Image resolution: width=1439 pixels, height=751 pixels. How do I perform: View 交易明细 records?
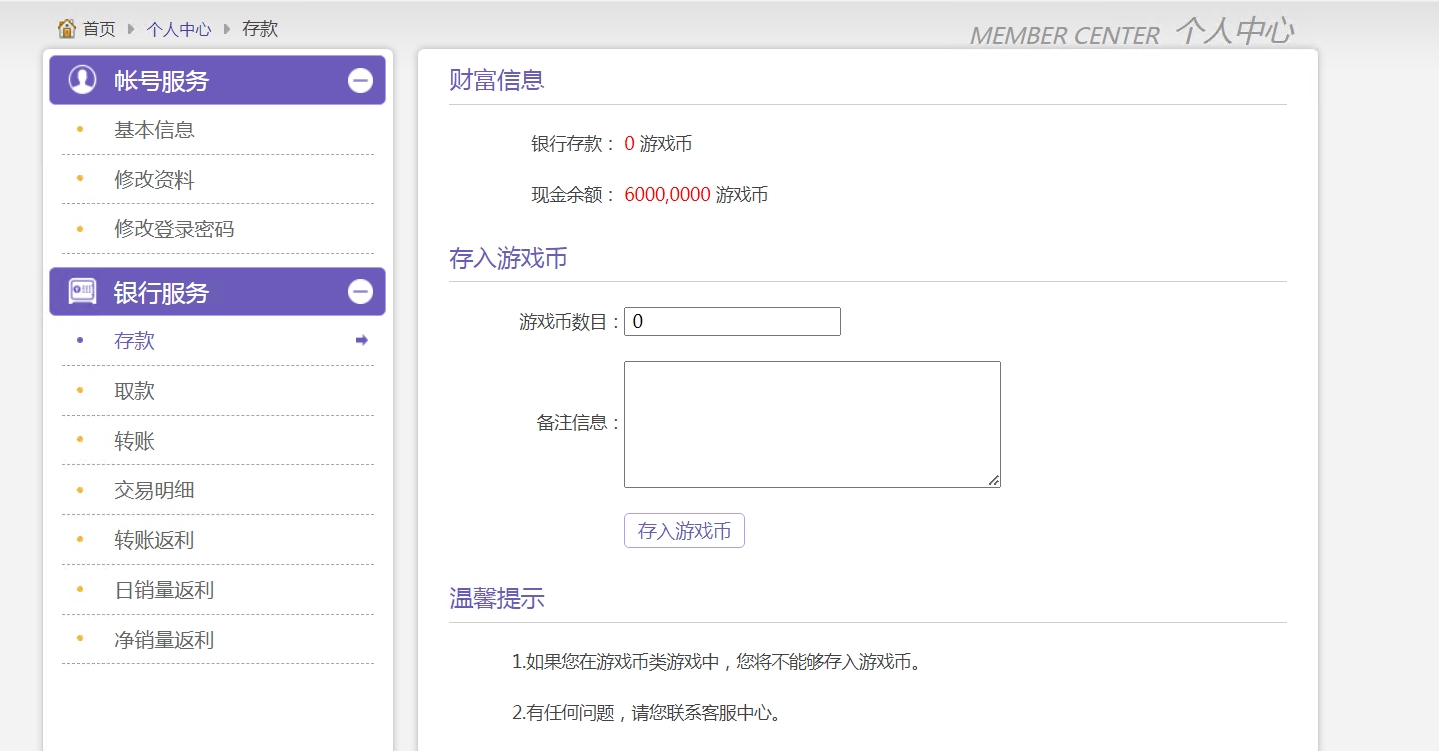pyautogui.click(x=154, y=490)
